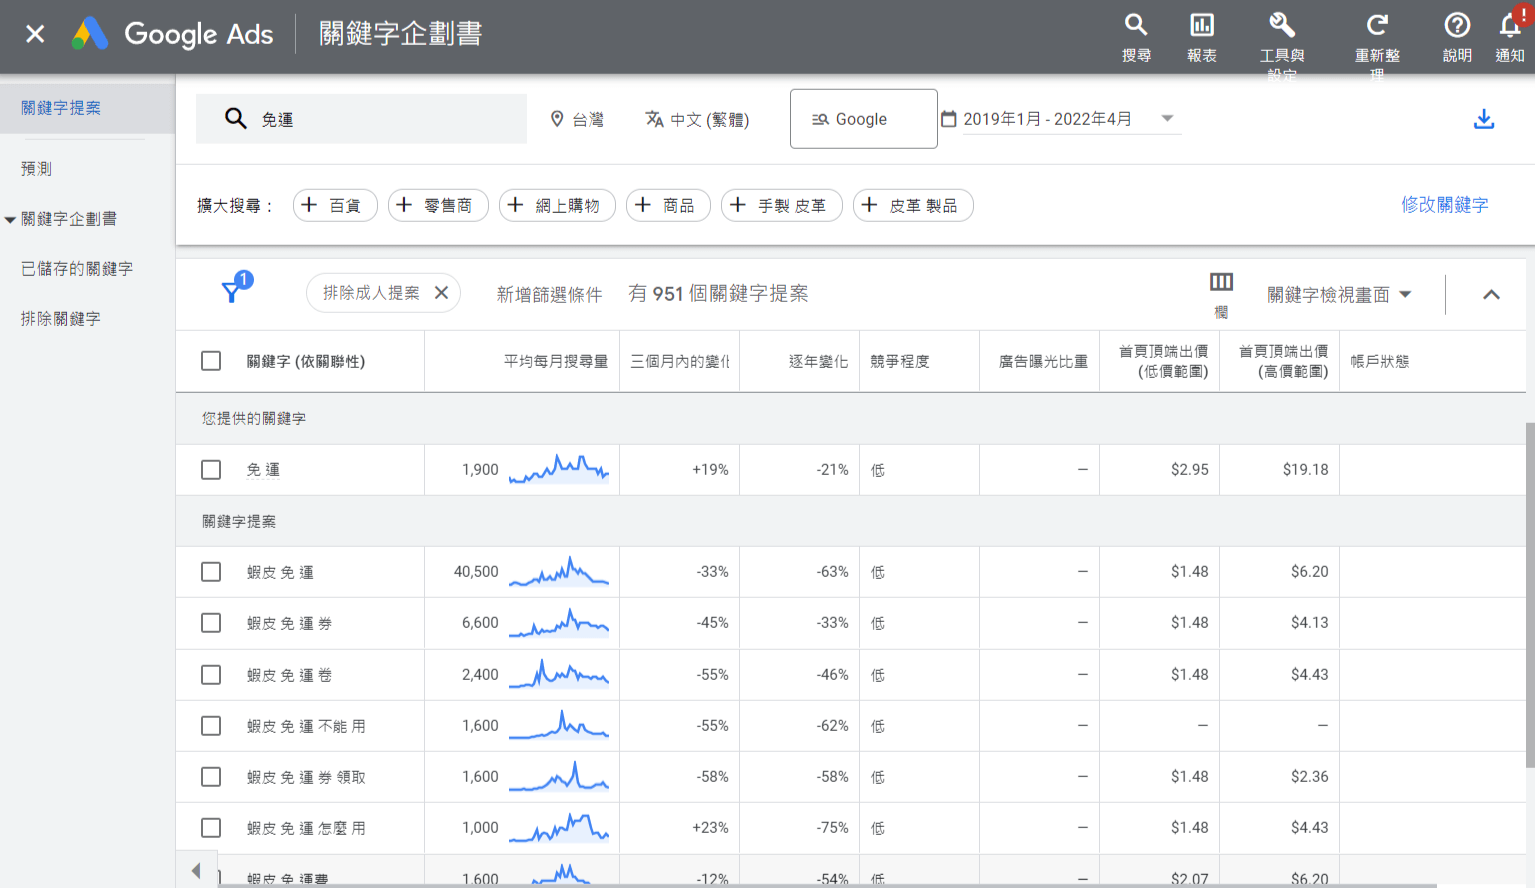Image resolution: width=1535 pixels, height=888 pixels.
Task: Check the 蝦皮 免運 卷 row checkbox
Action: tap(211, 675)
